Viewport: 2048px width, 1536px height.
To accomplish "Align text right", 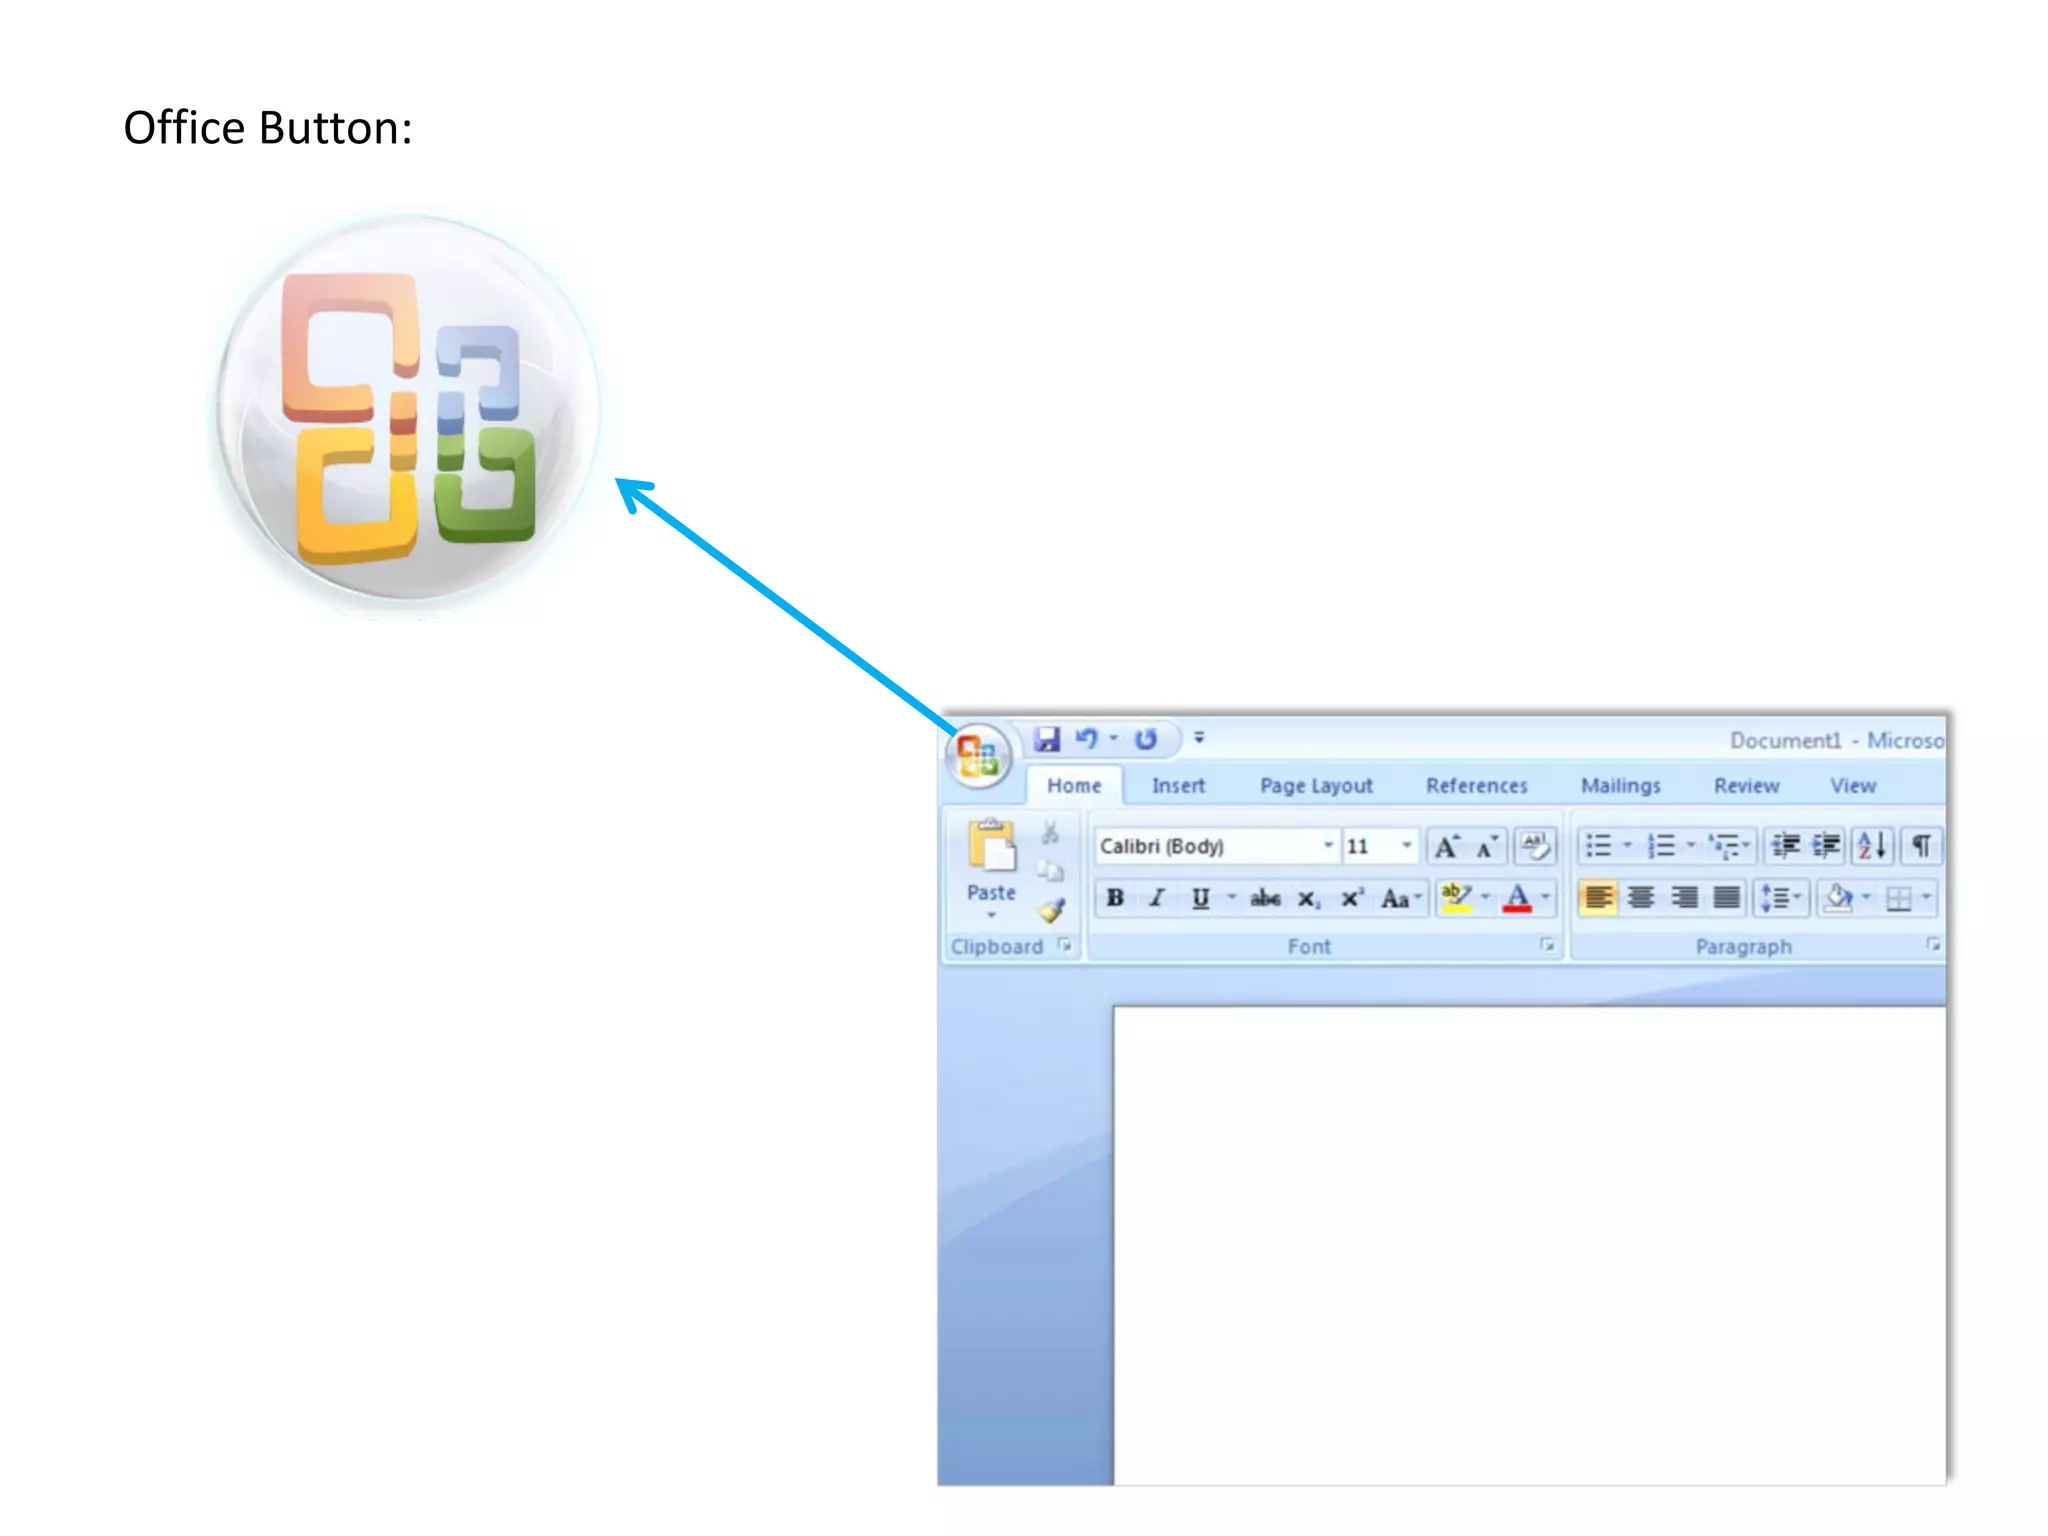I will (1684, 898).
